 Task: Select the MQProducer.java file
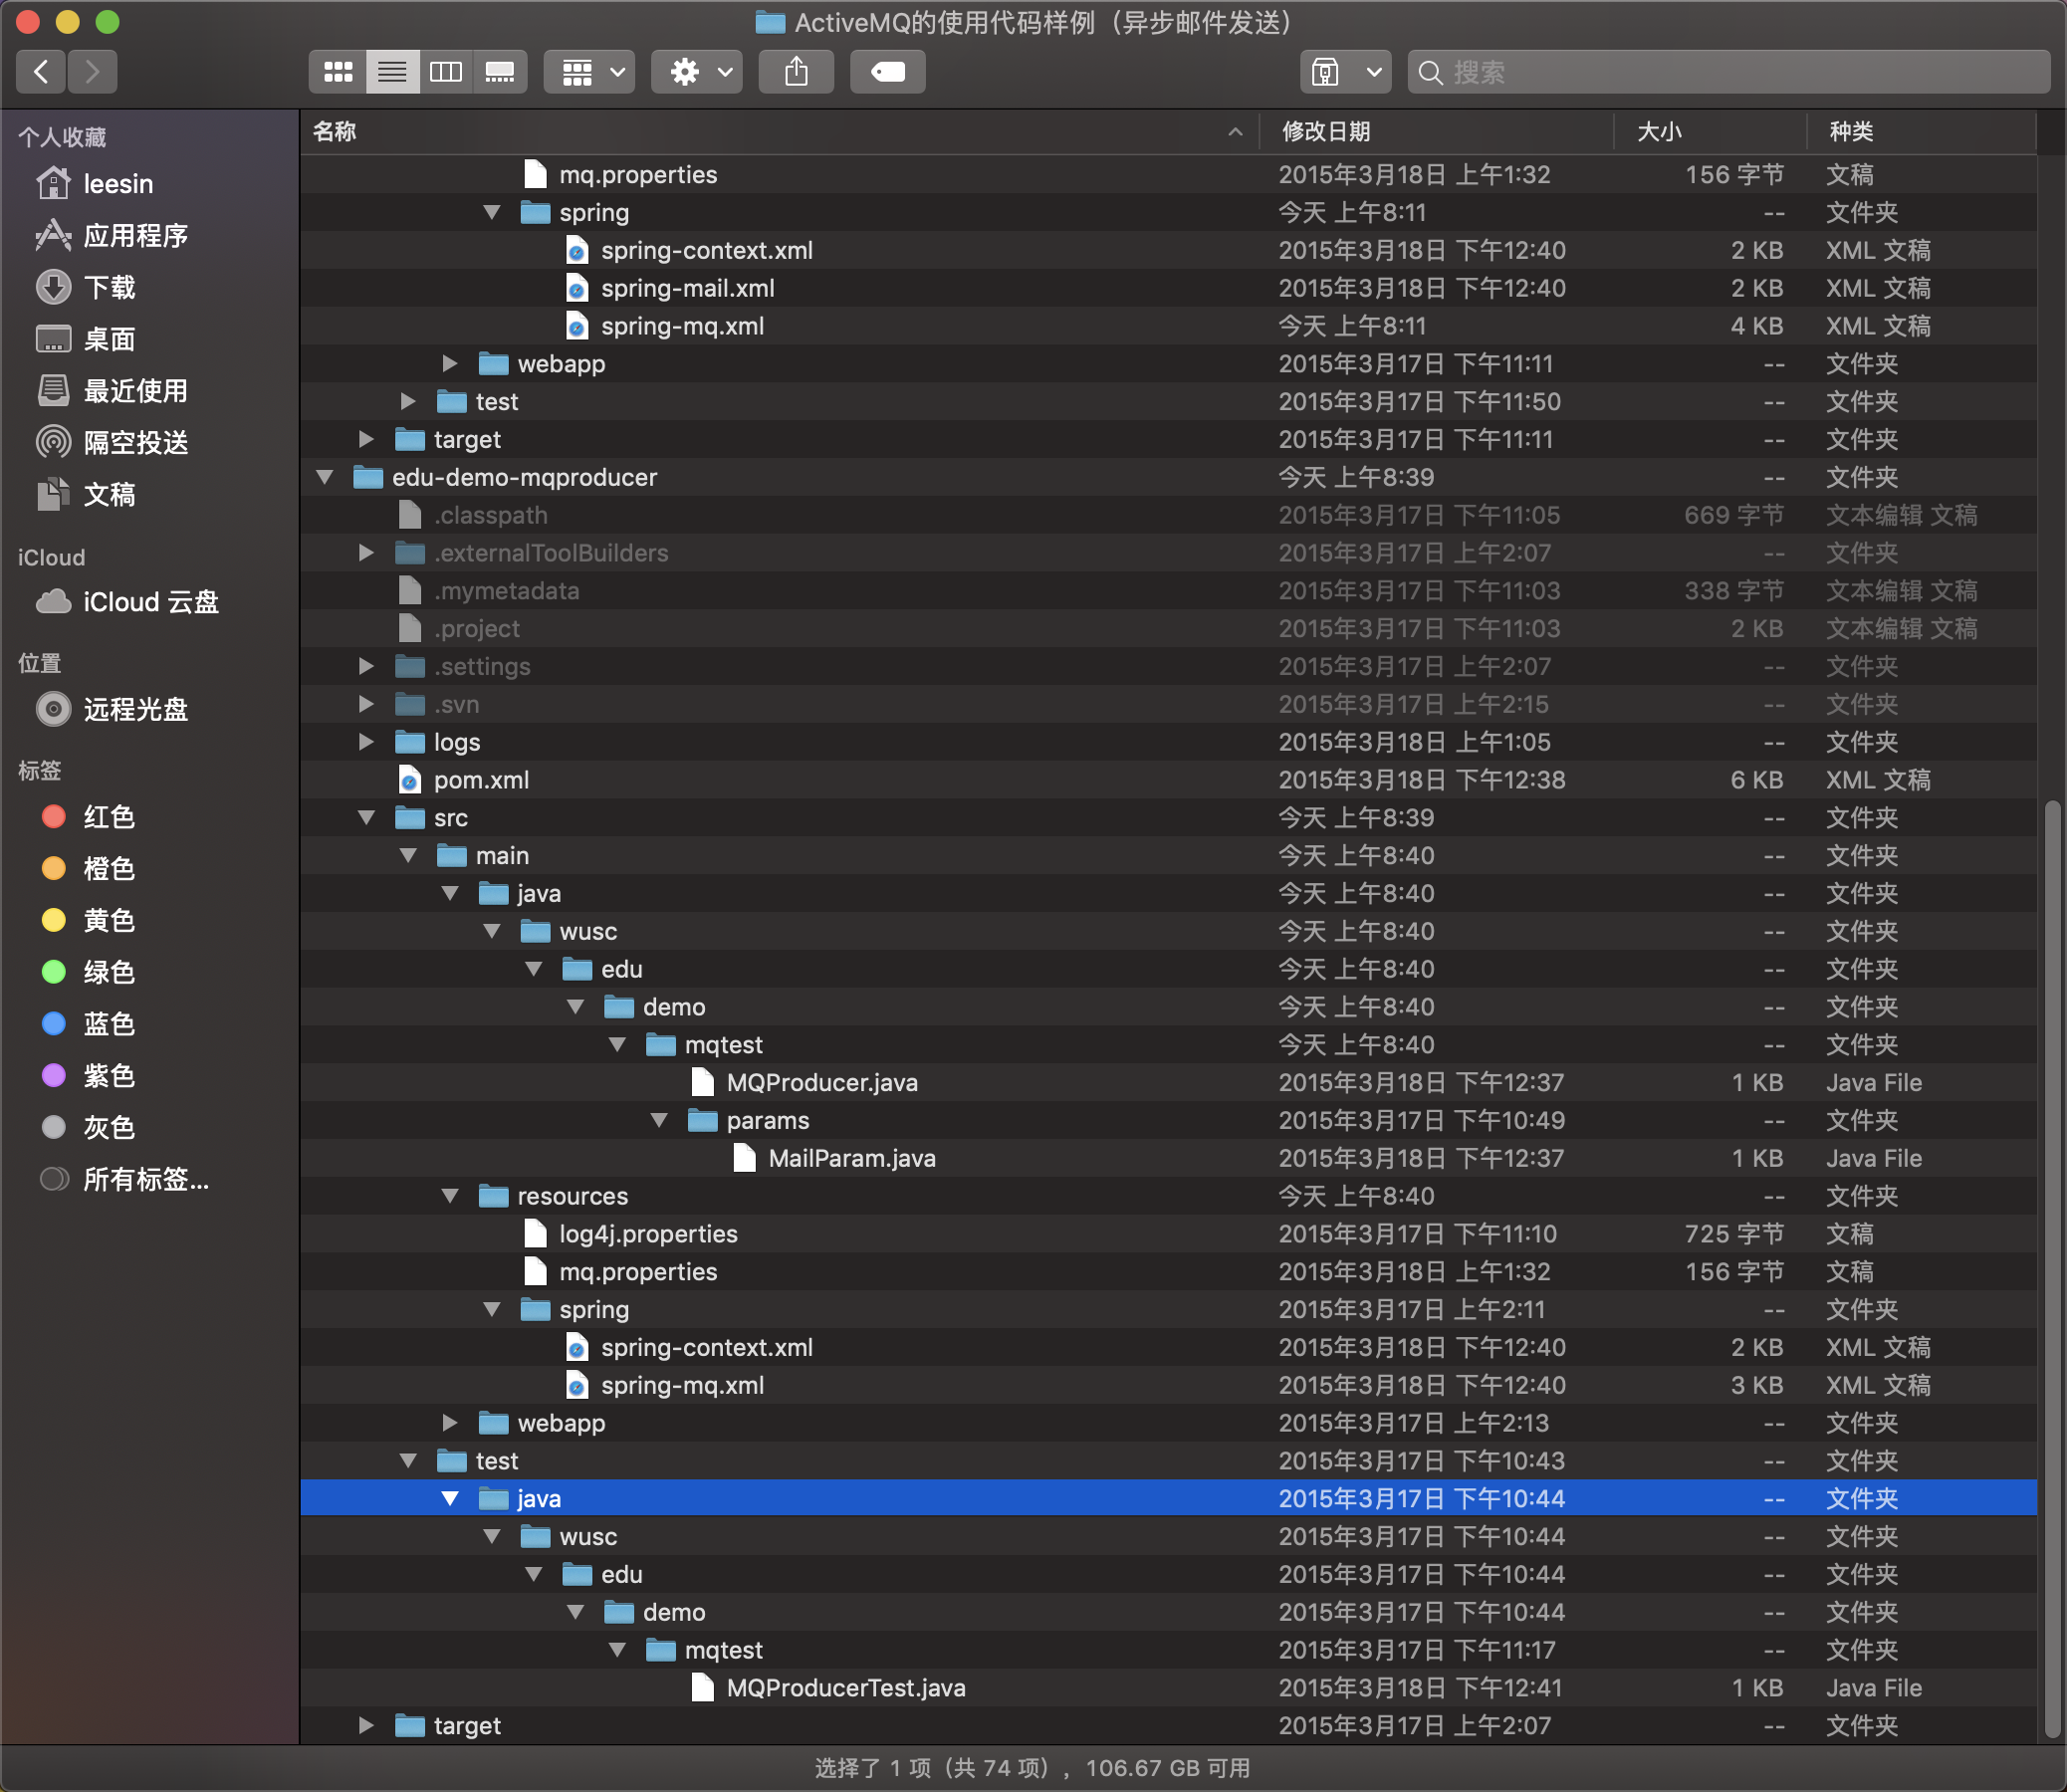[x=1168, y=1083]
